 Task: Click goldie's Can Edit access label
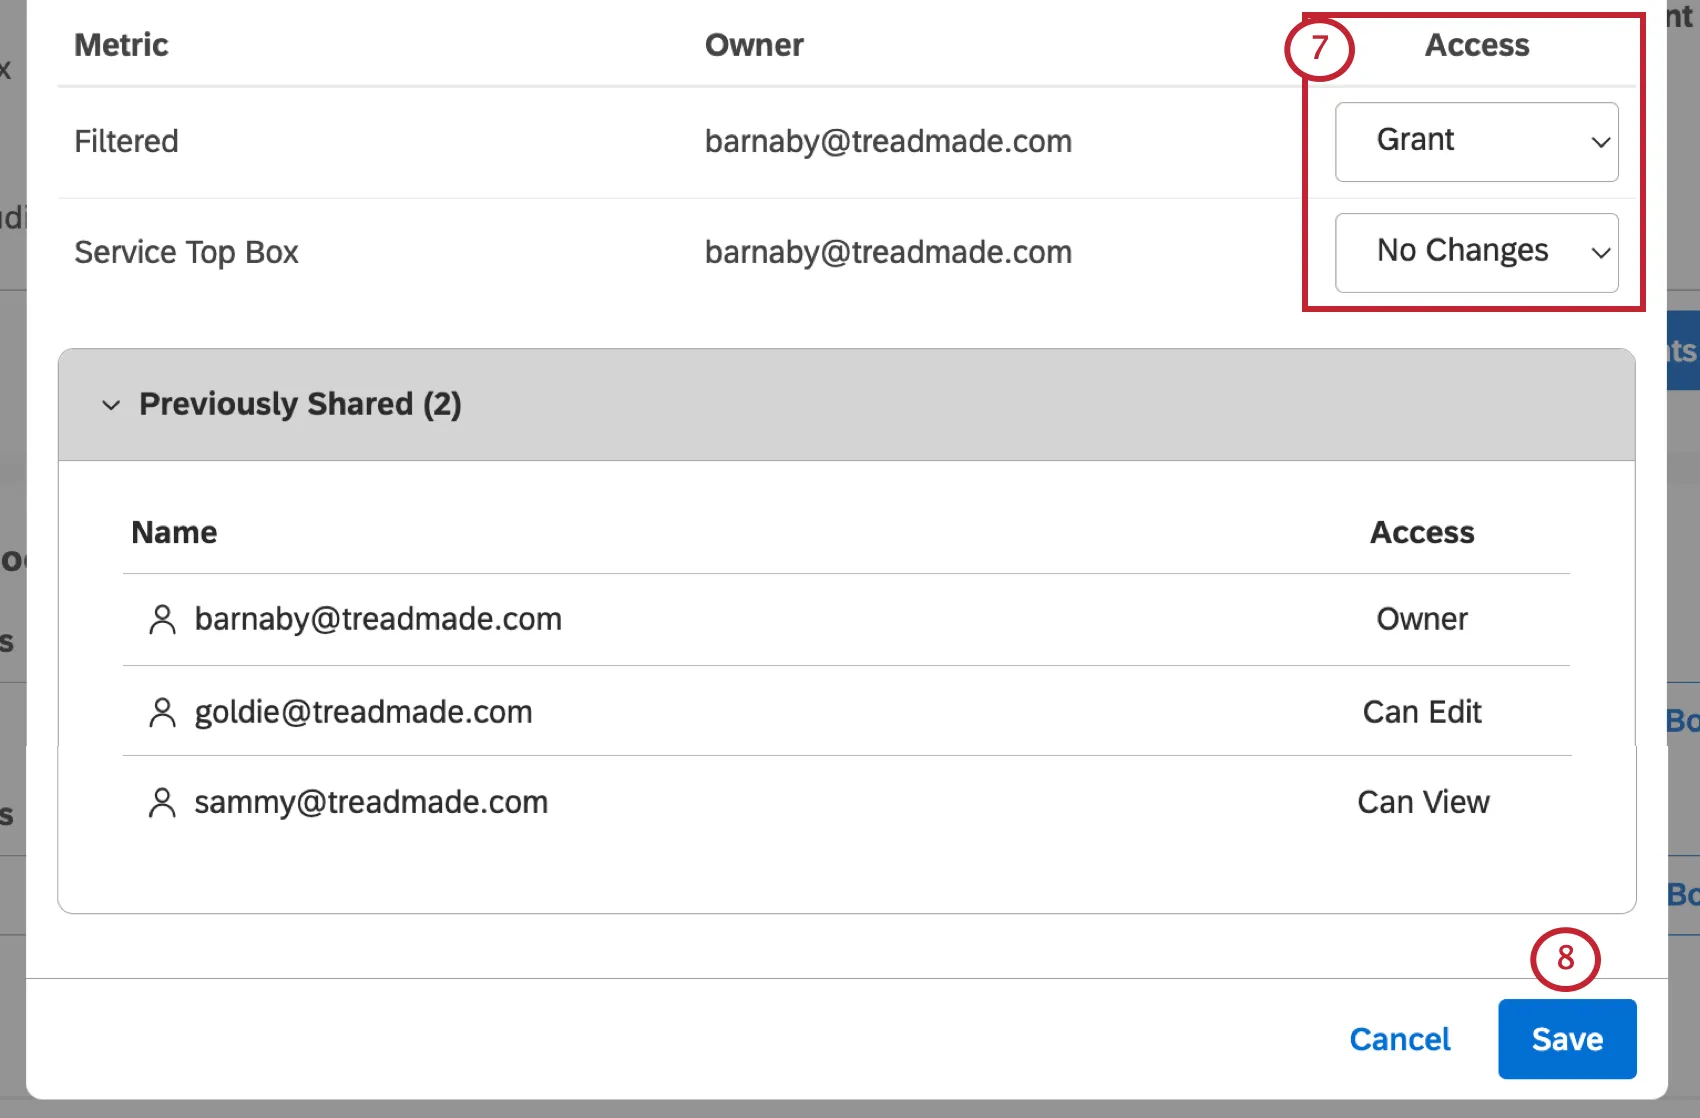click(x=1422, y=712)
